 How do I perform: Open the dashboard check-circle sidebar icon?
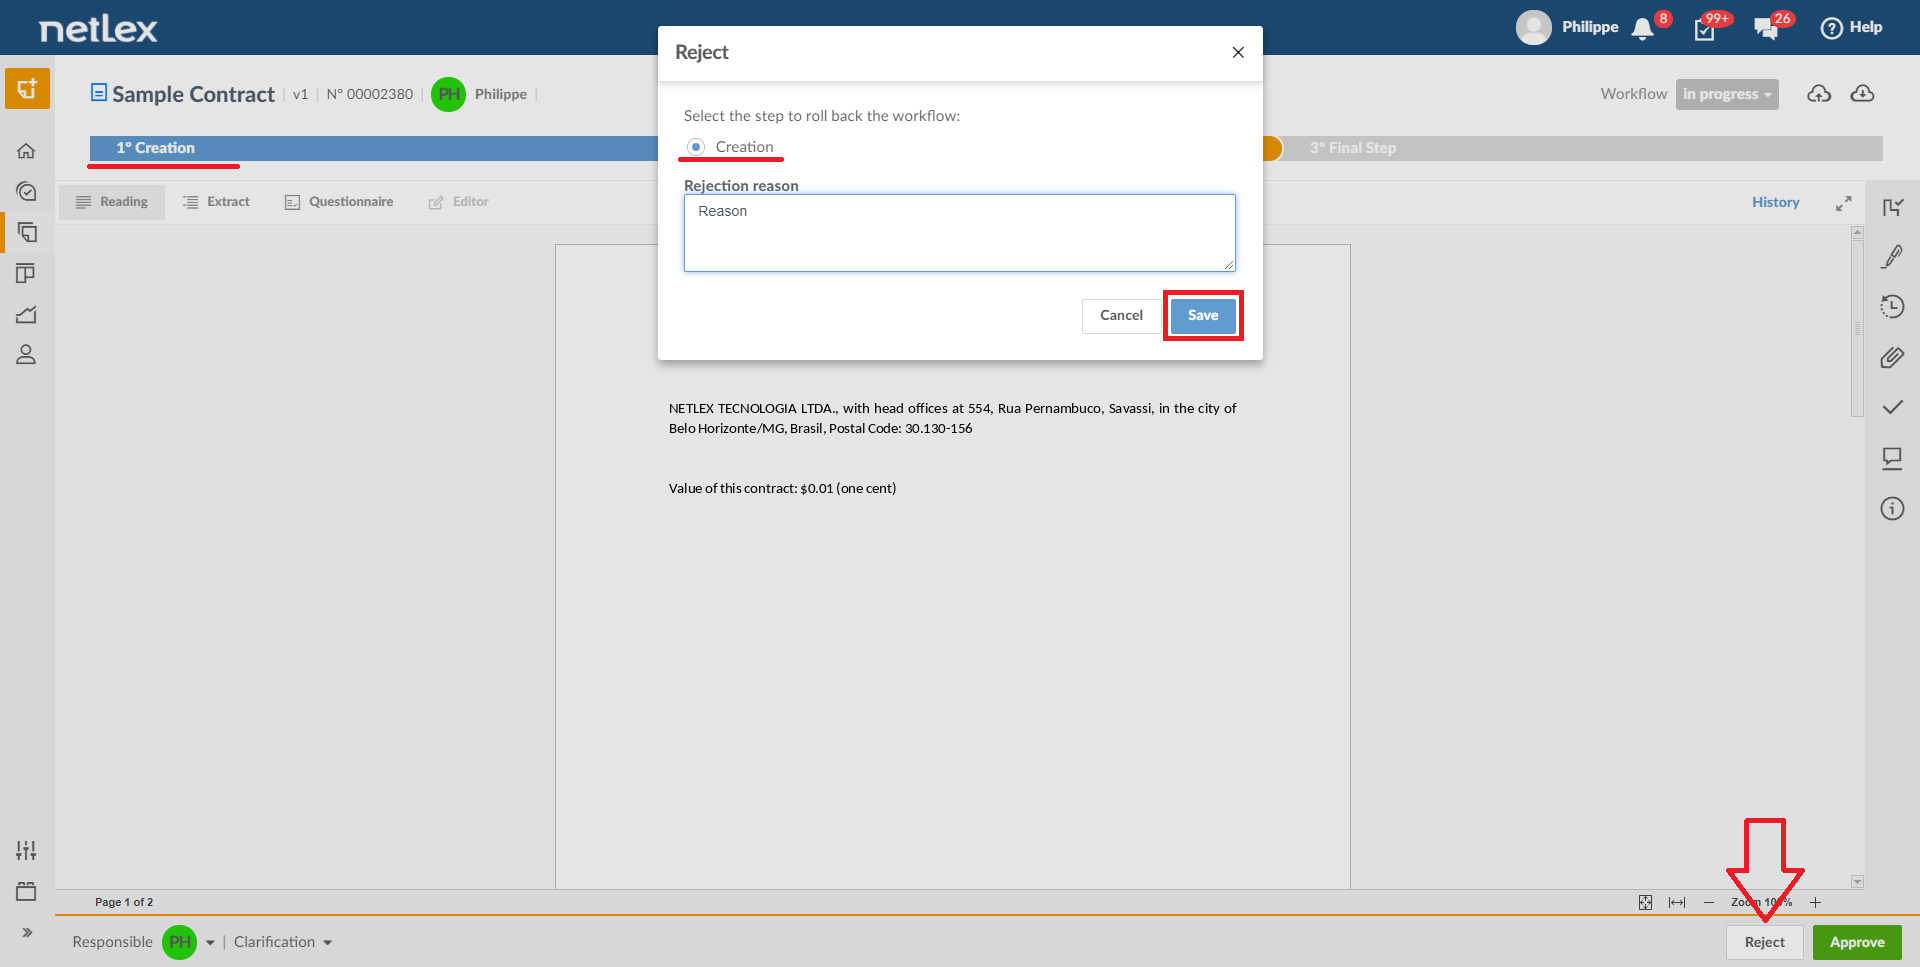tap(26, 191)
